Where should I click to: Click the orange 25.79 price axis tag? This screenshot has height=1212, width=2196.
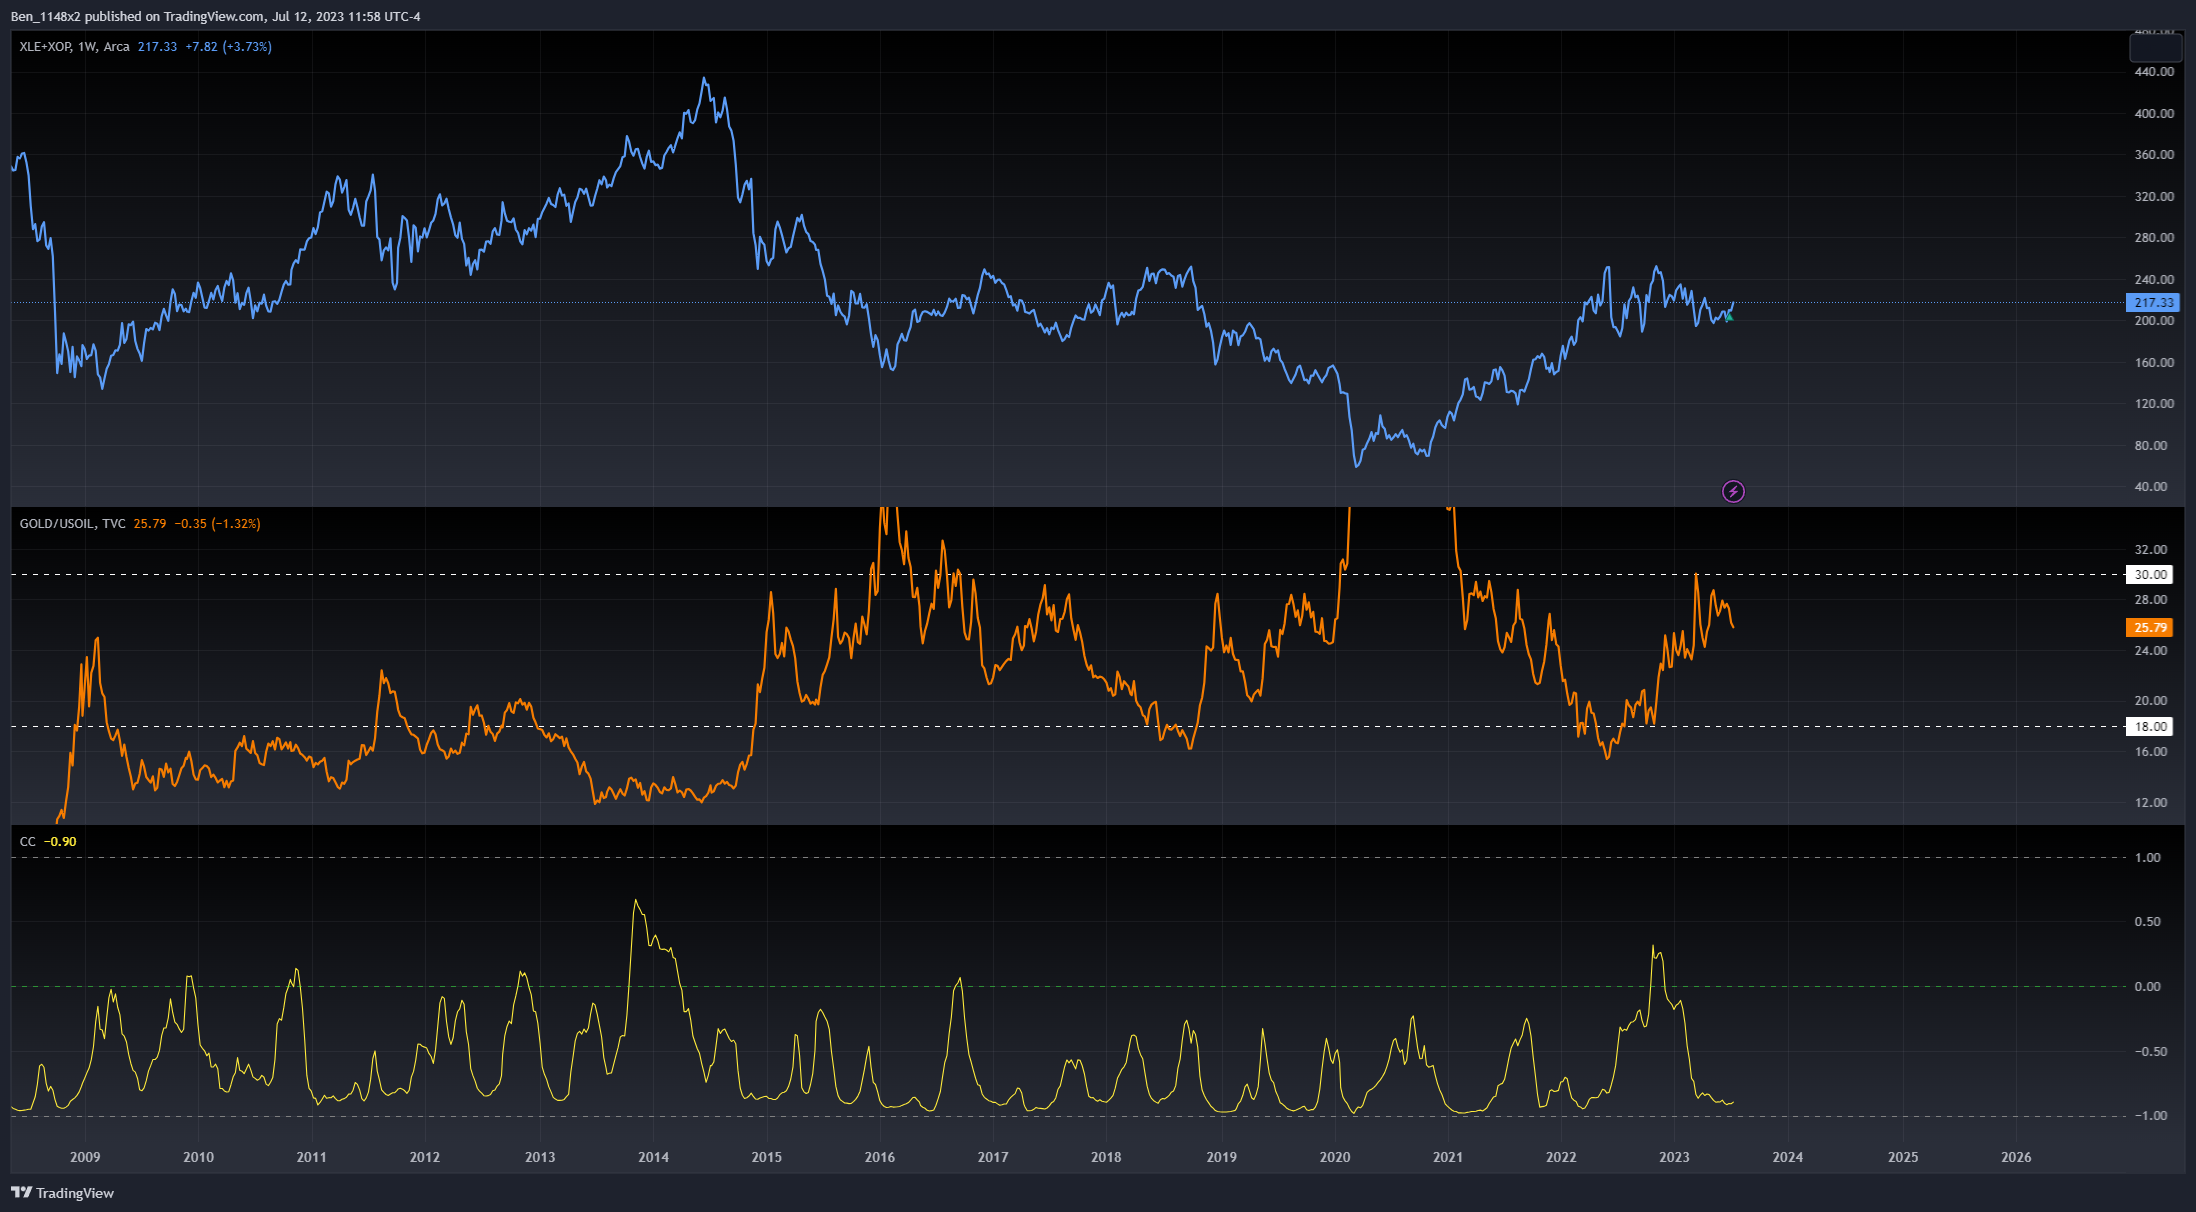[x=2150, y=628]
